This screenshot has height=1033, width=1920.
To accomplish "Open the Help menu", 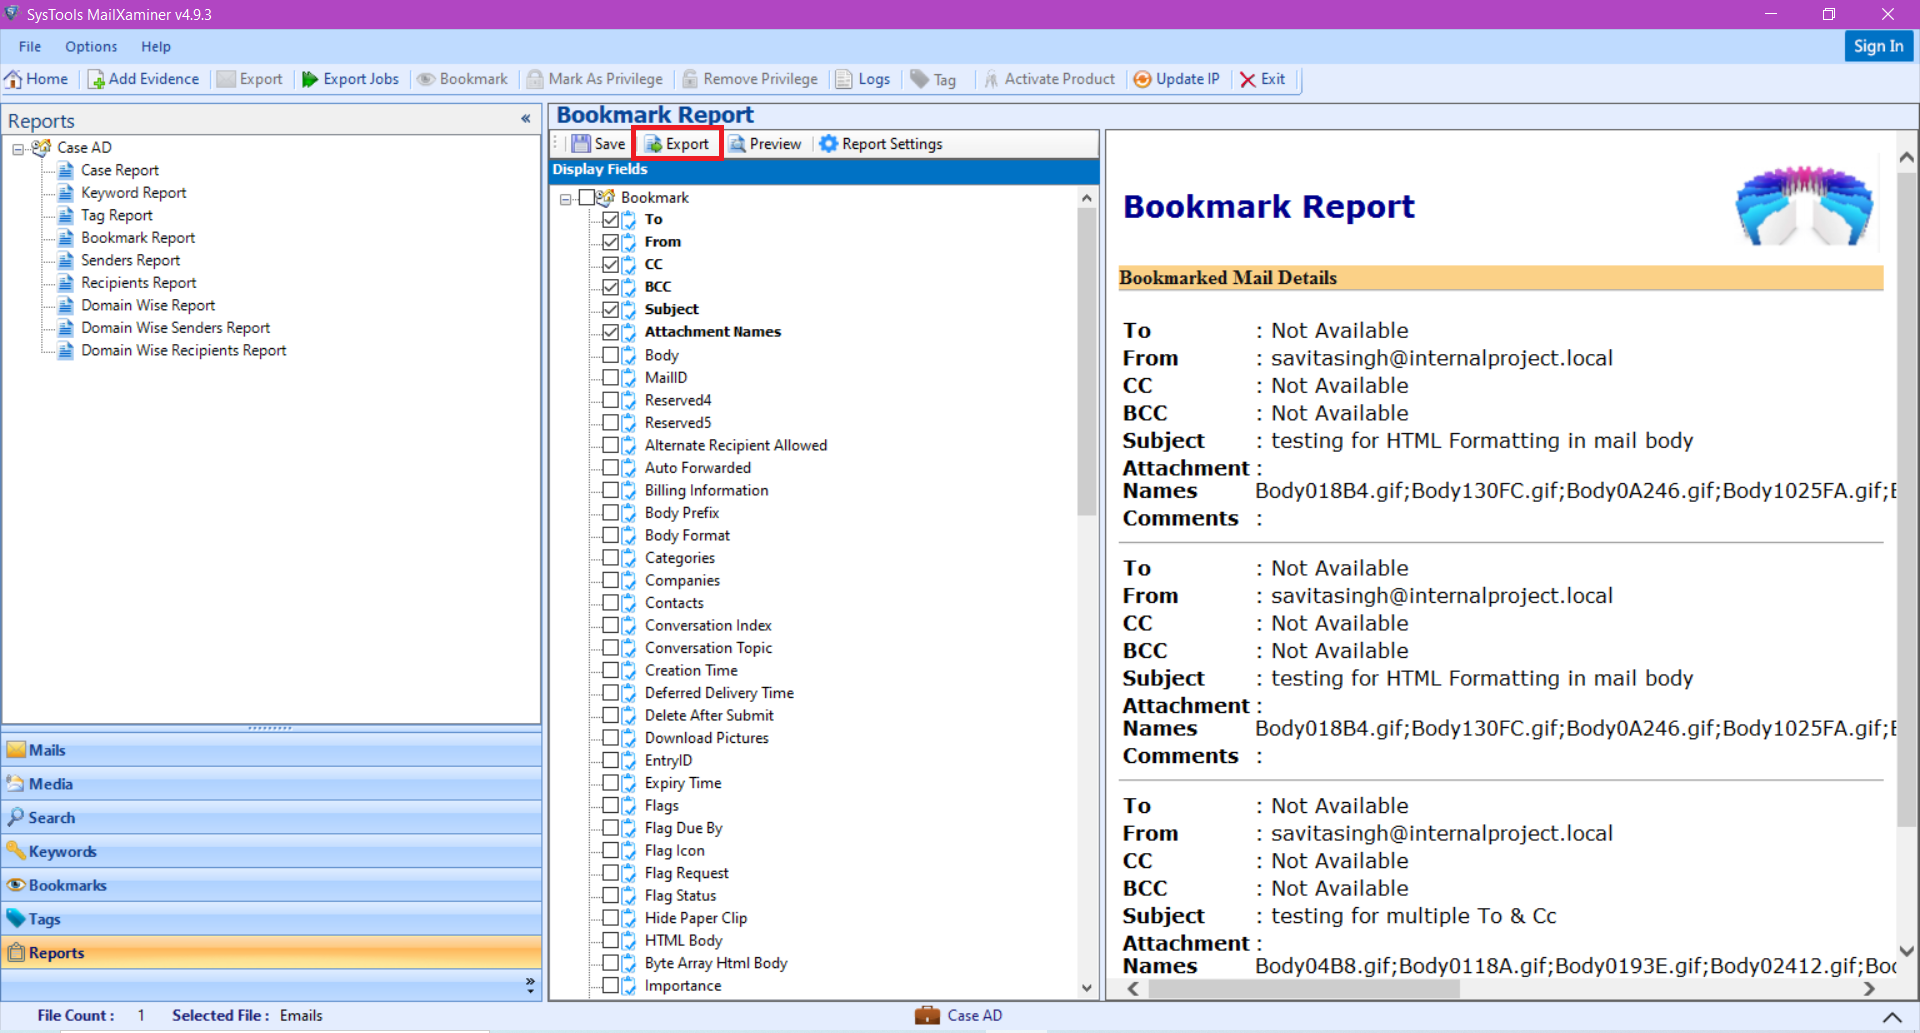I will click(x=156, y=46).
